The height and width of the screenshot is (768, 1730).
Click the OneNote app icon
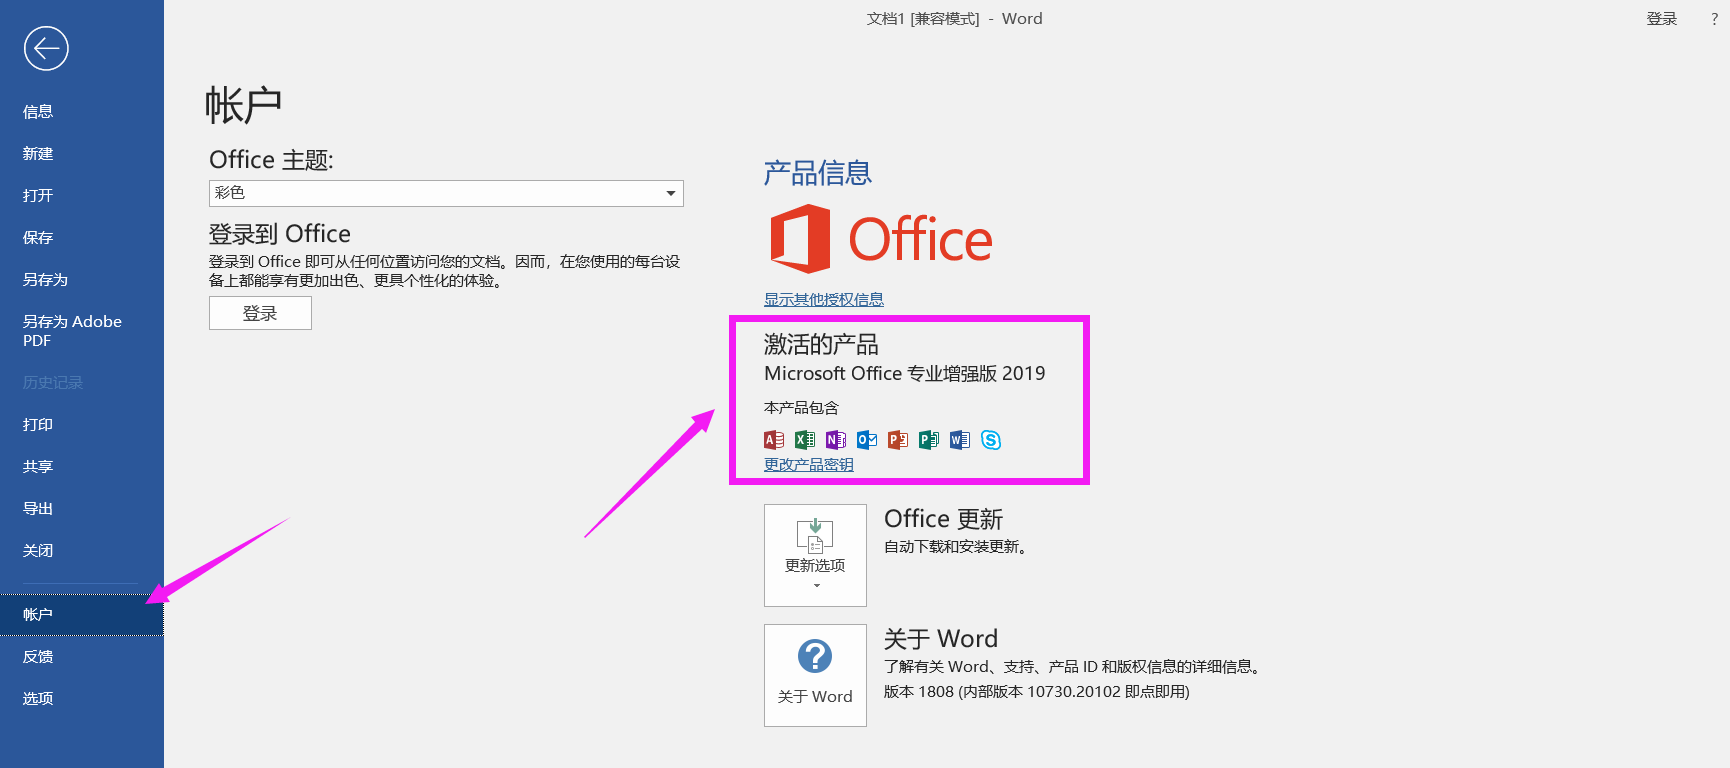click(x=836, y=440)
